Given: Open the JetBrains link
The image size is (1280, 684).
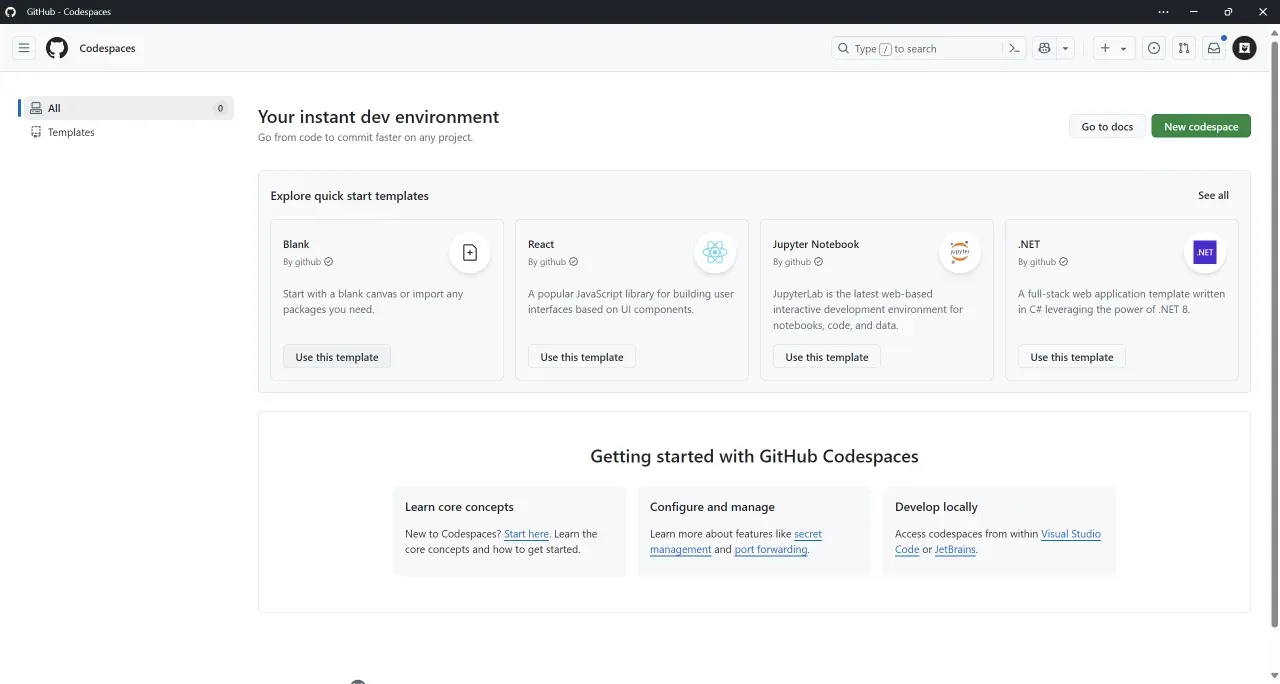Looking at the screenshot, I should pyautogui.click(x=955, y=549).
